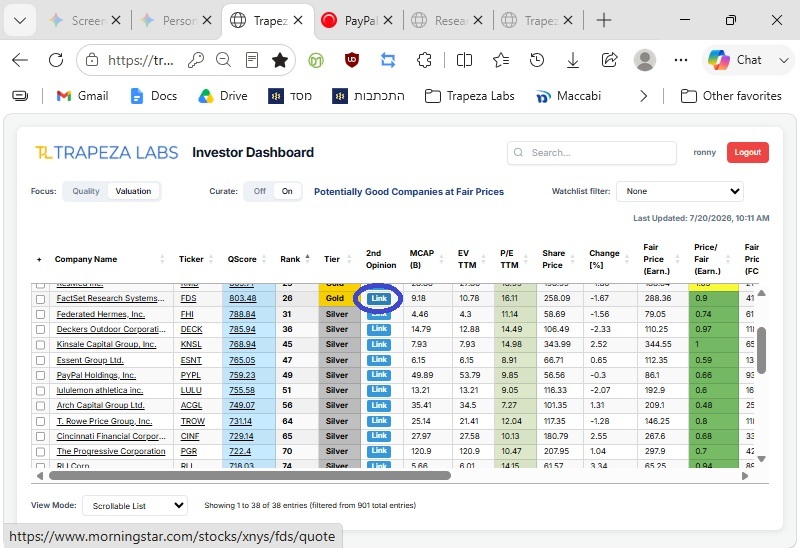Screen dimensions: 801x548
Task: Open the Favorites list icon
Action: coord(501,60)
